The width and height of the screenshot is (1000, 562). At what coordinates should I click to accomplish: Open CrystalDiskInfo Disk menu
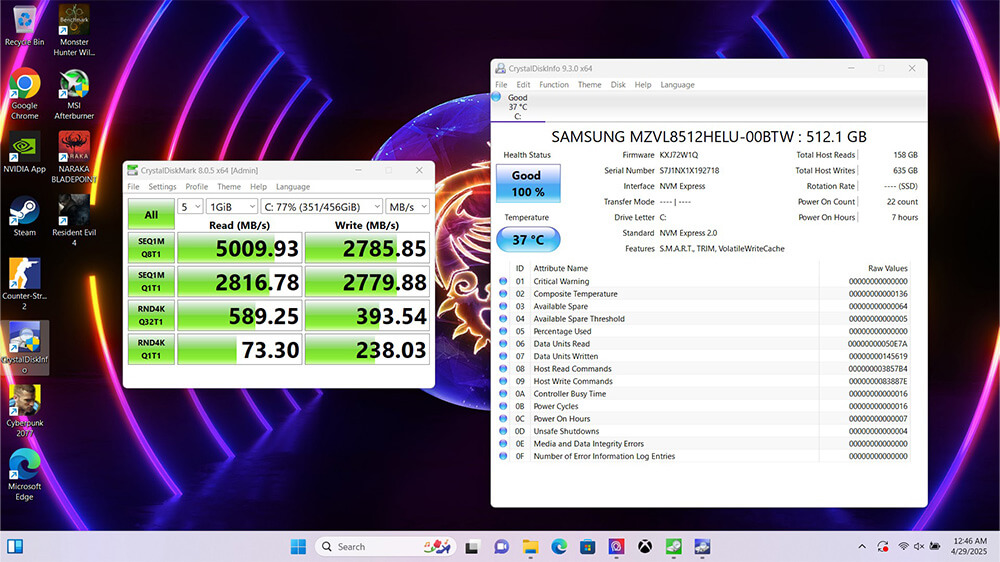pyautogui.click(x=618, y=85)
